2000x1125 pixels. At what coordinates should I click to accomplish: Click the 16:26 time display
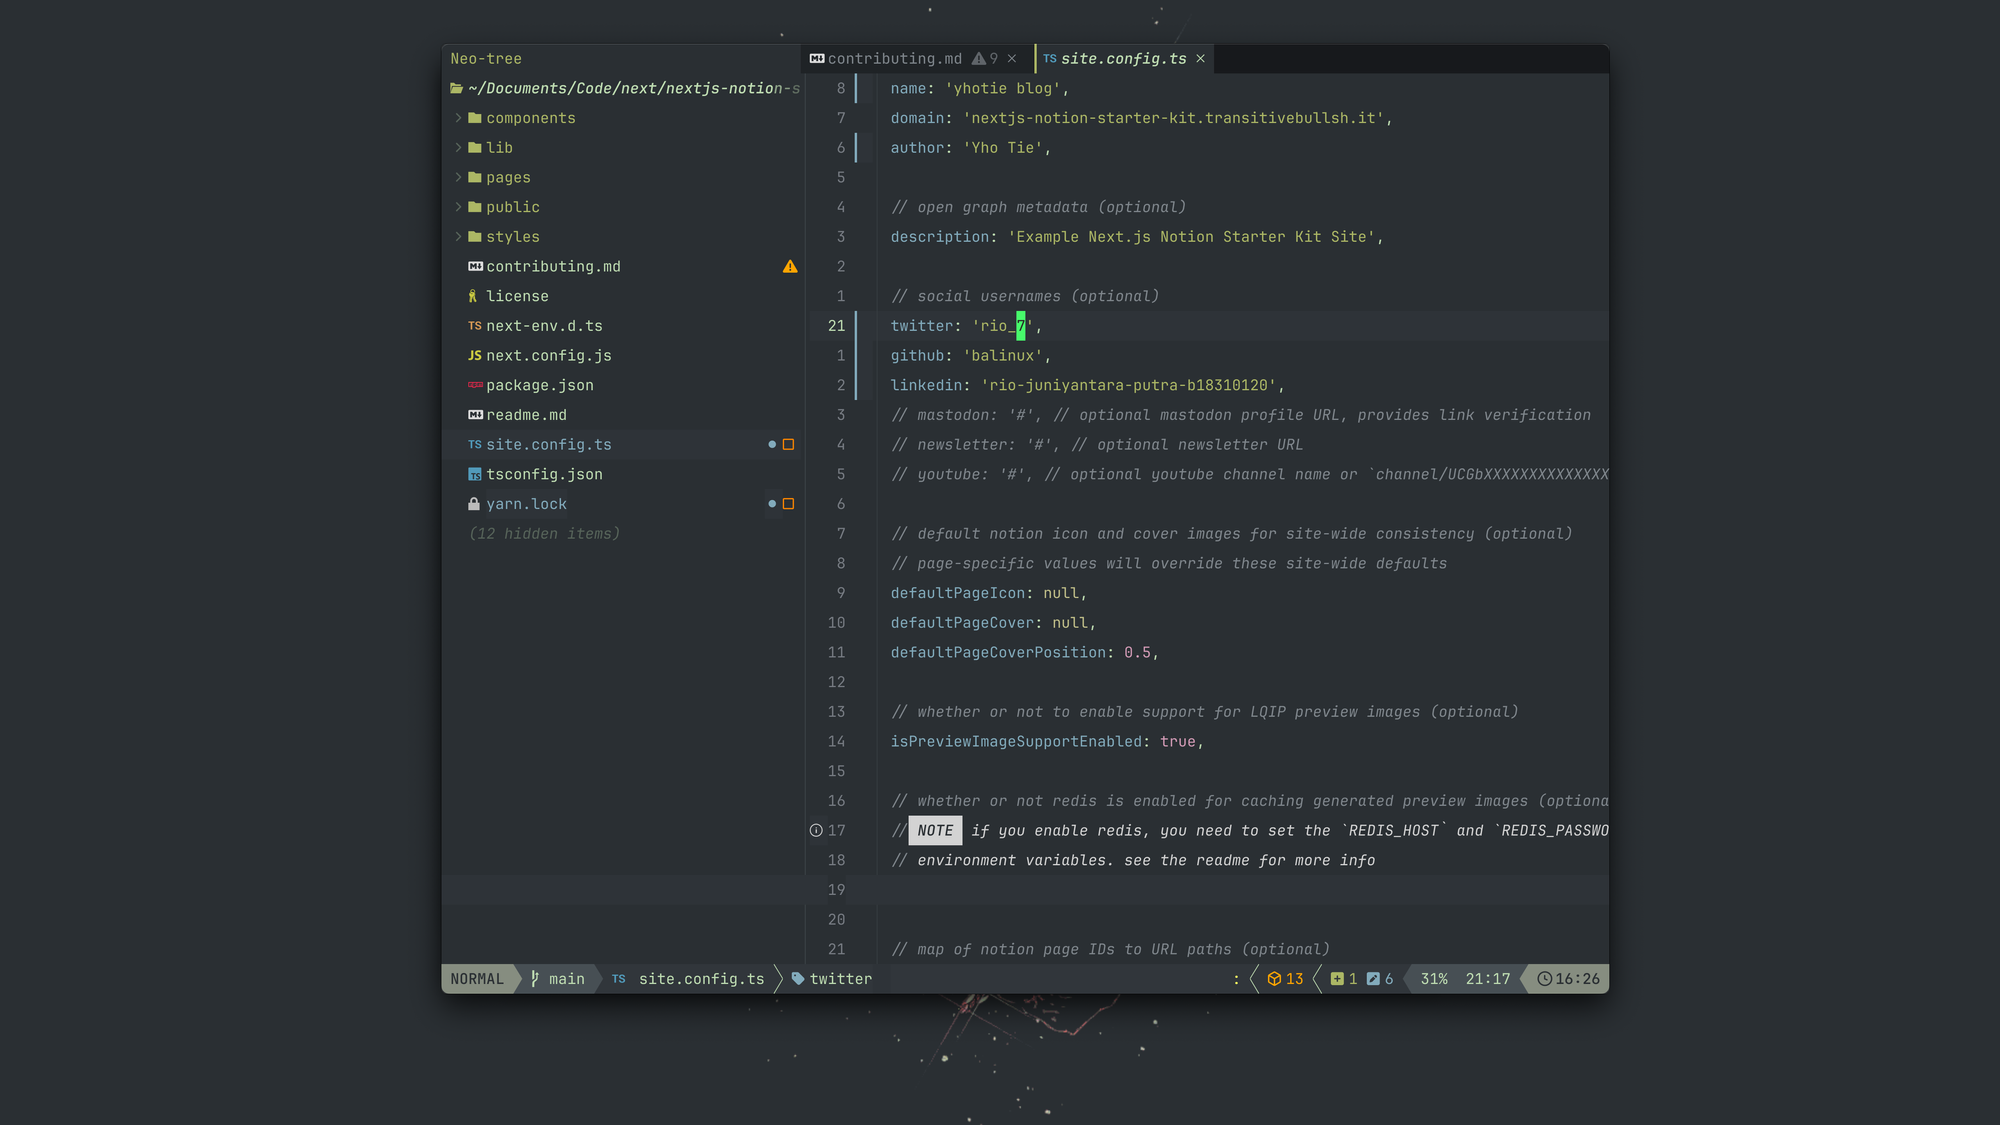click(1577, 979)
